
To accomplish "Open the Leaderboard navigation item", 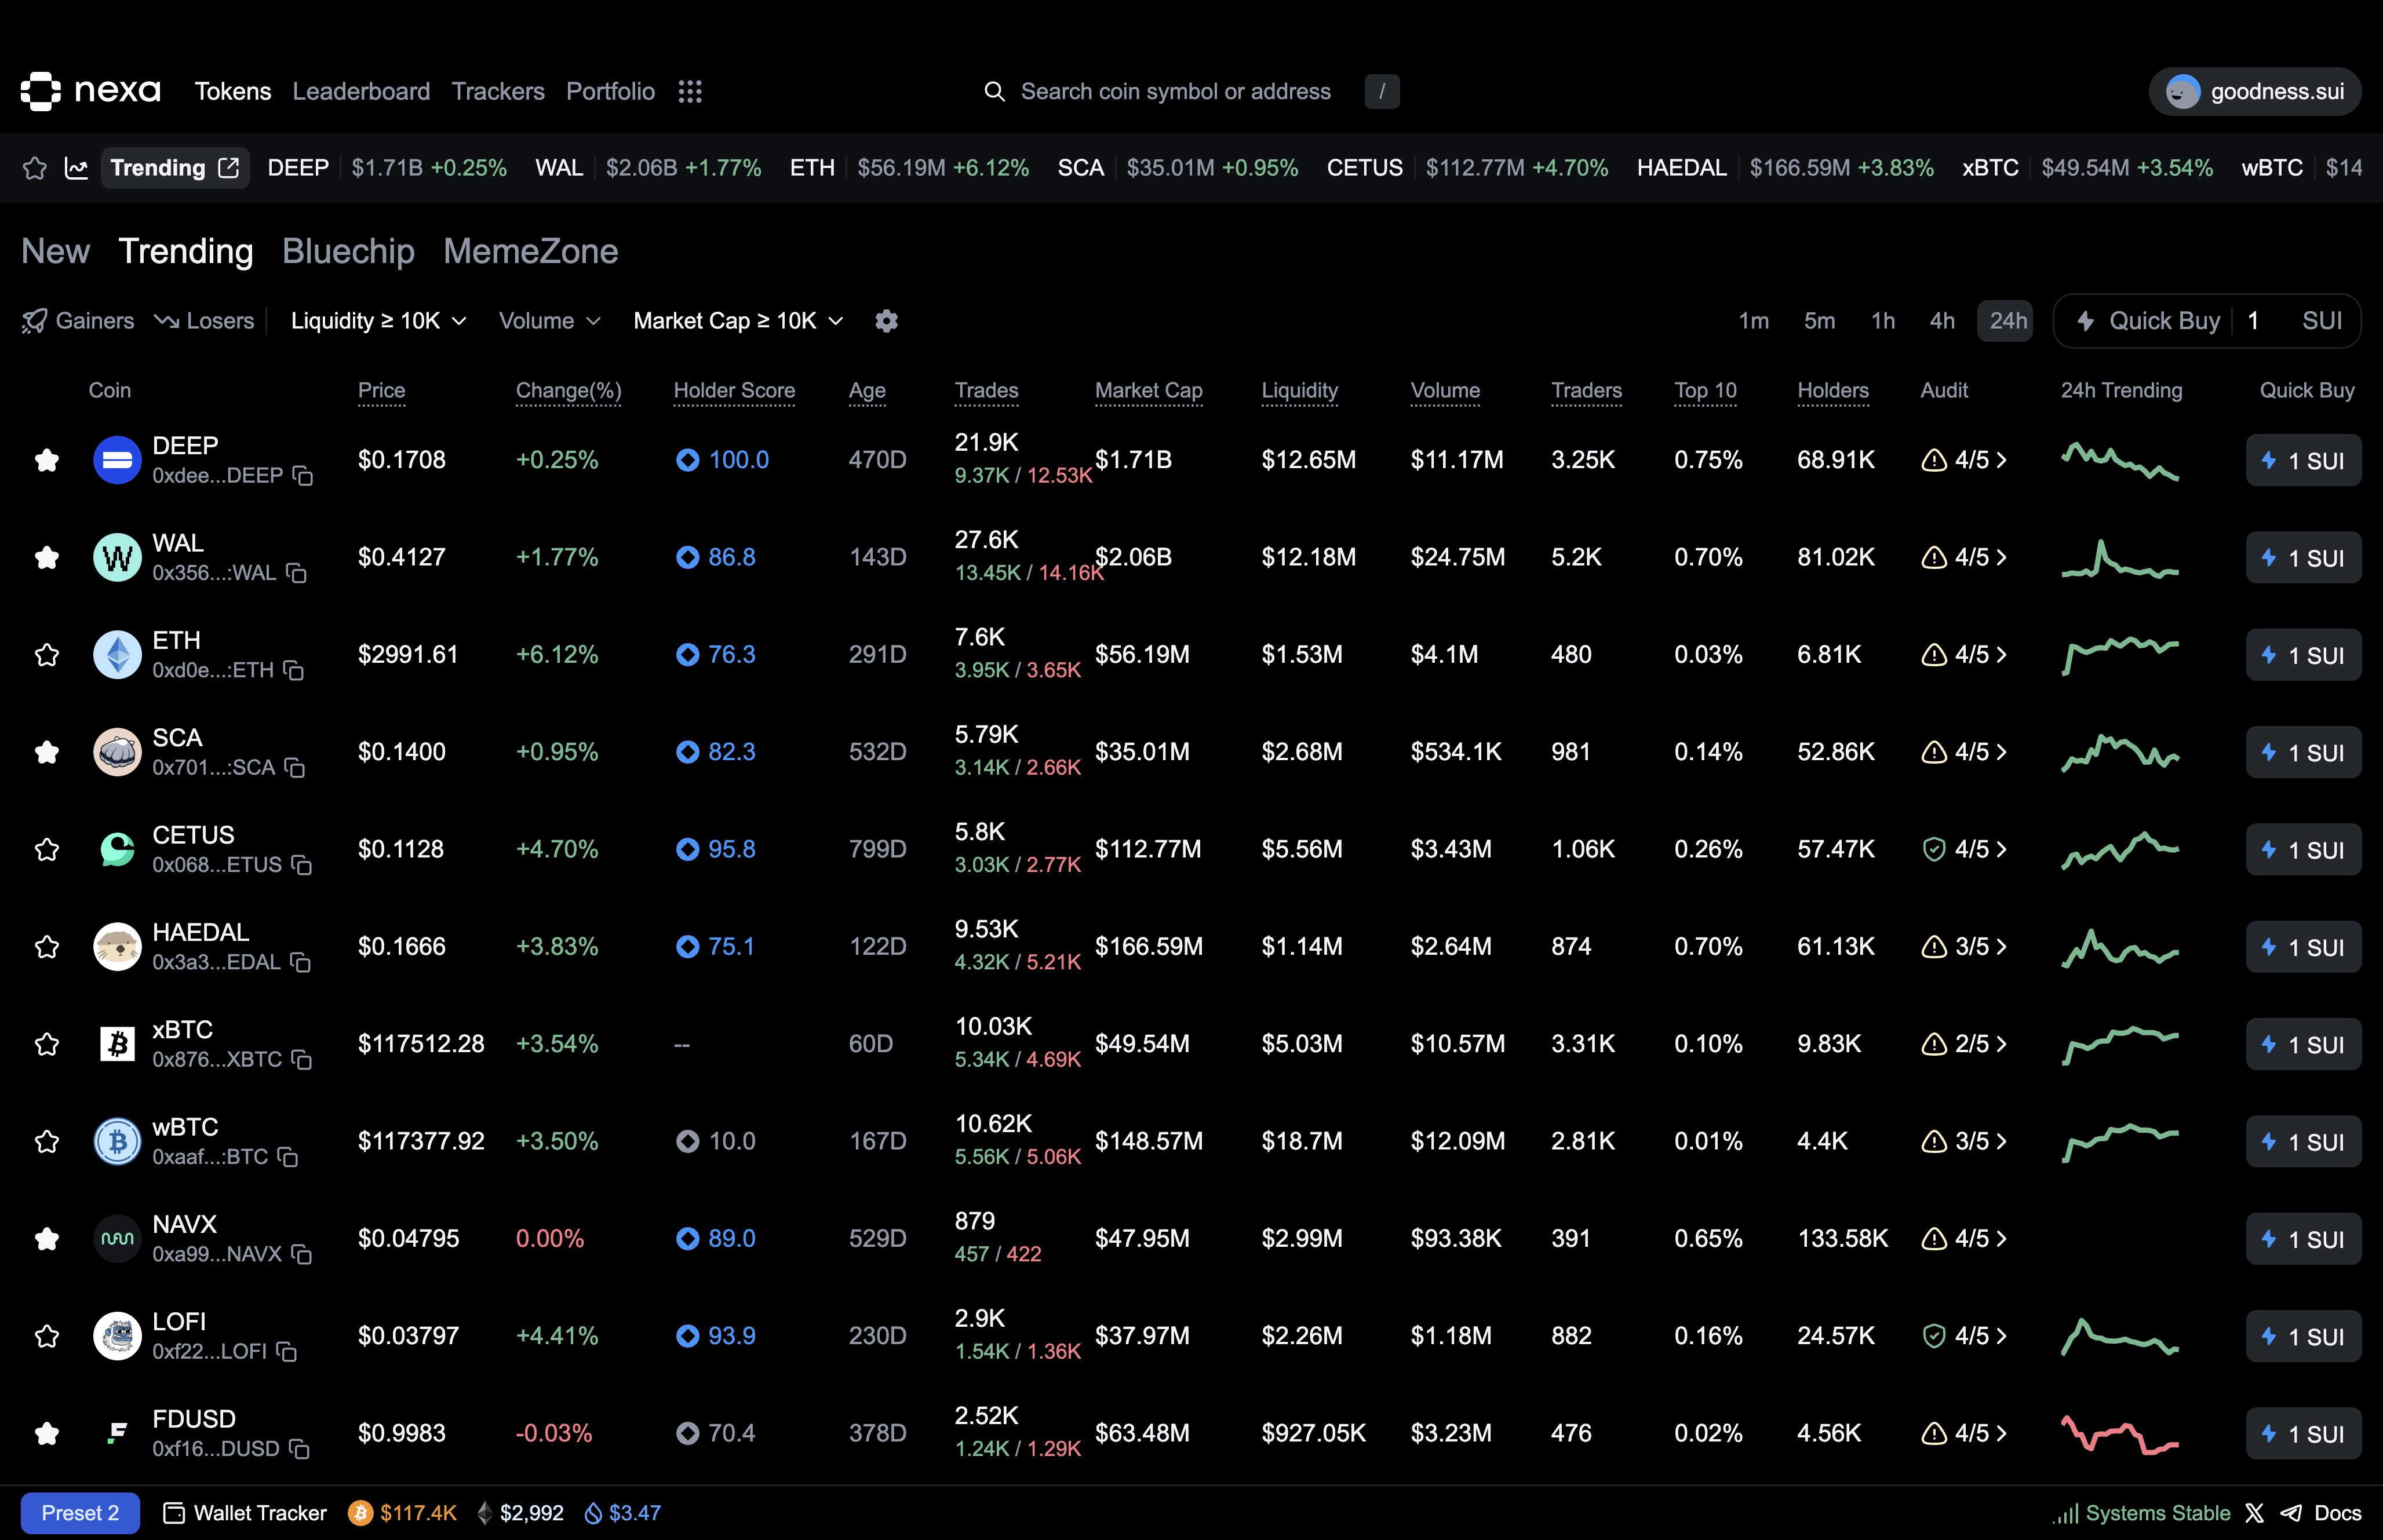I will click(x=361, y=92).
